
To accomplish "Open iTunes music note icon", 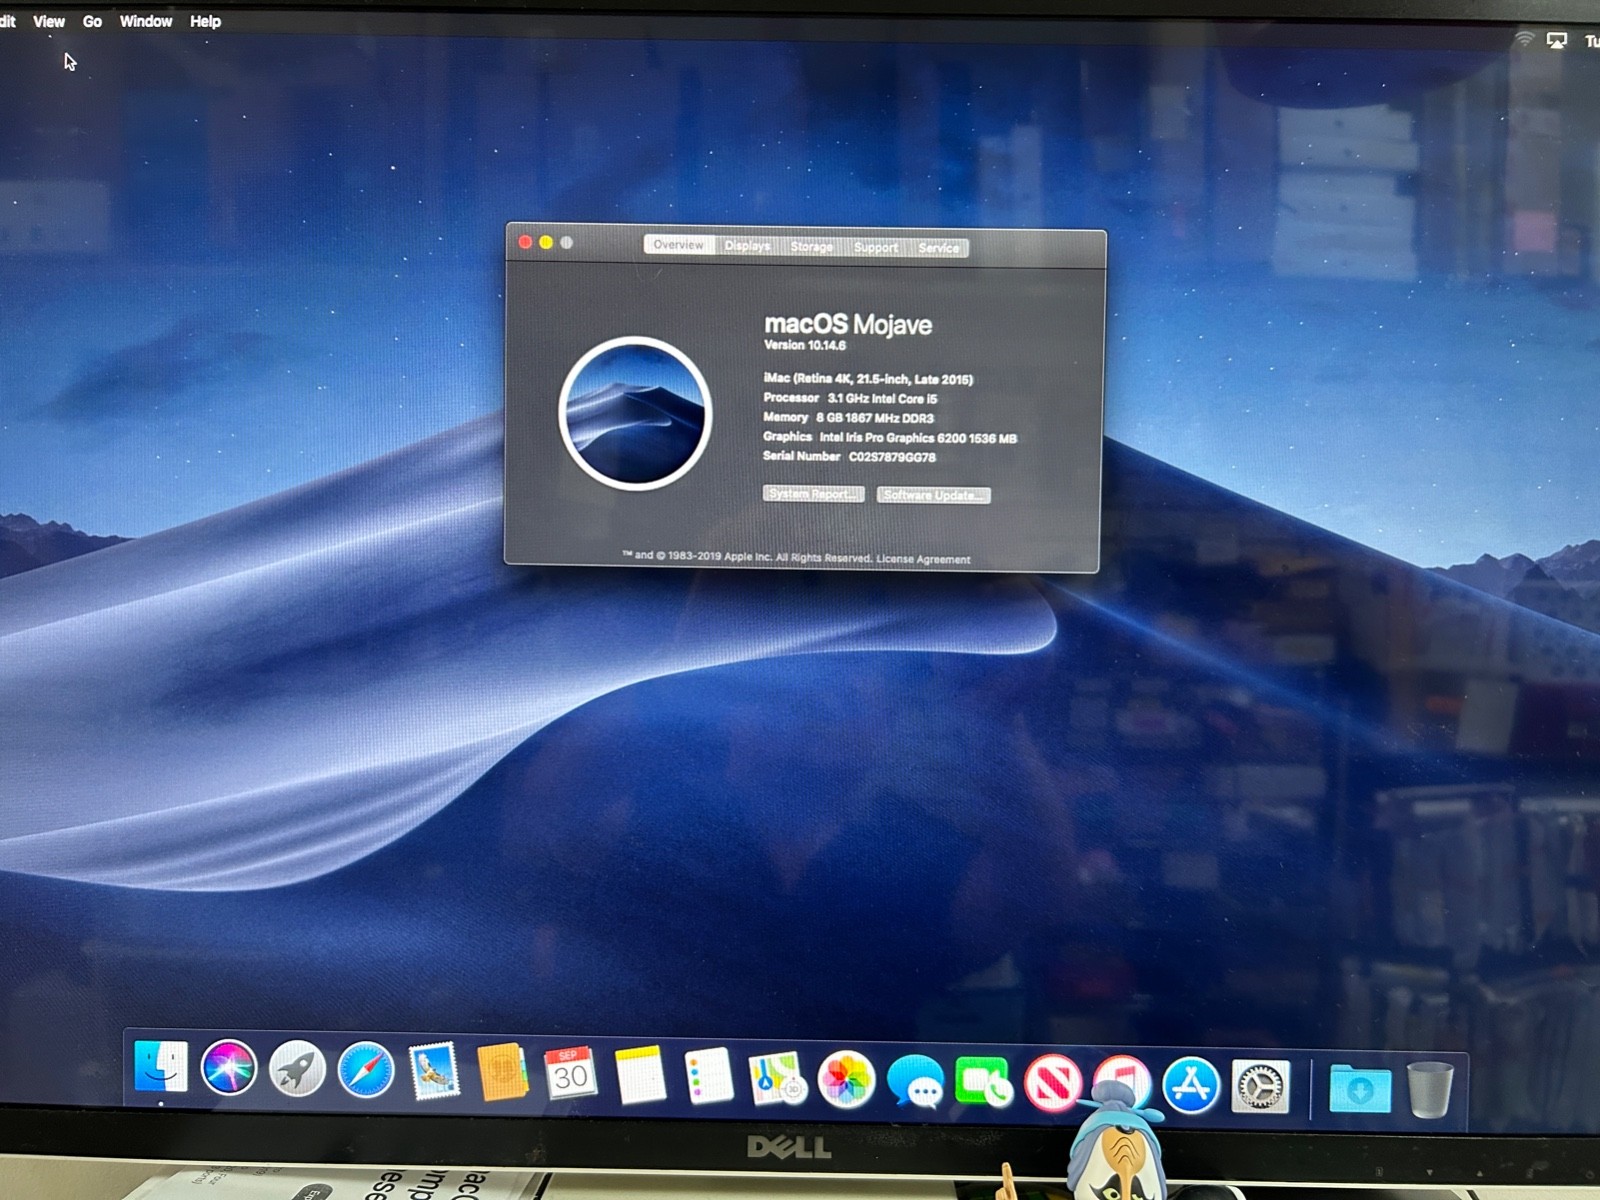I will pos(1122,1081).
